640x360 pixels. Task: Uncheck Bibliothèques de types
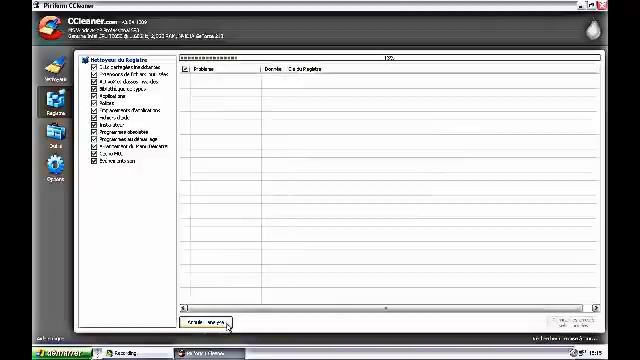[x=94, y=89]
